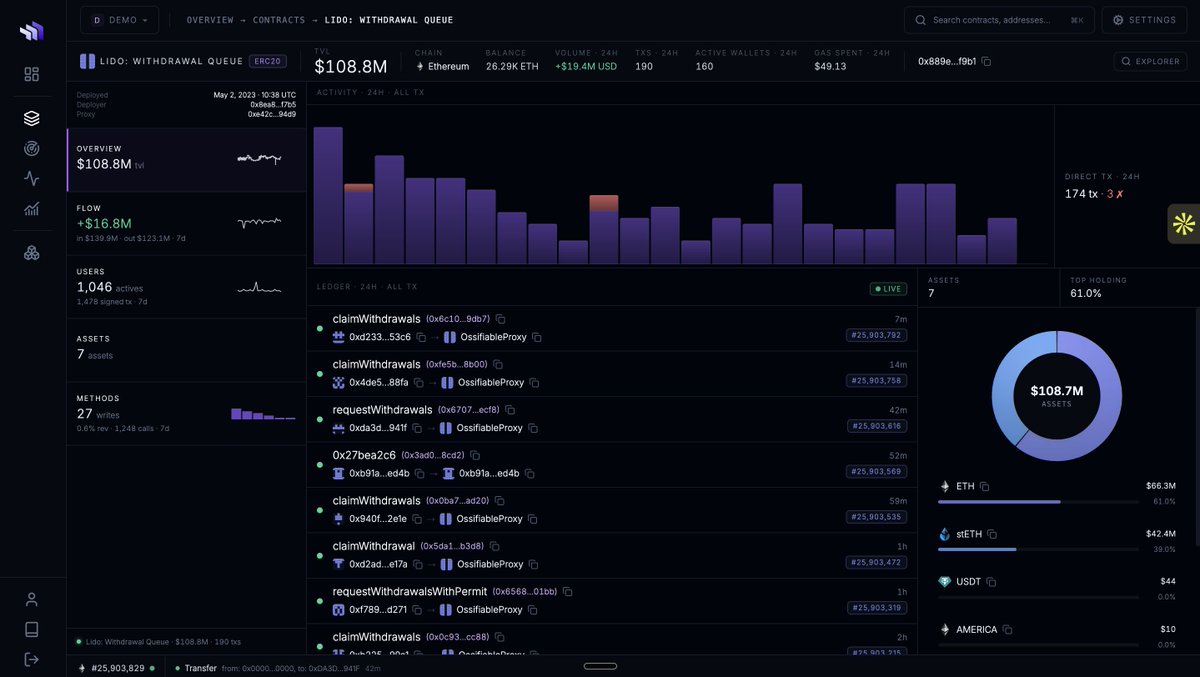Viewport: 1200px width, 677px height.
Task: Open the dashboard grid sidebar icon
Action: (32, 74)
